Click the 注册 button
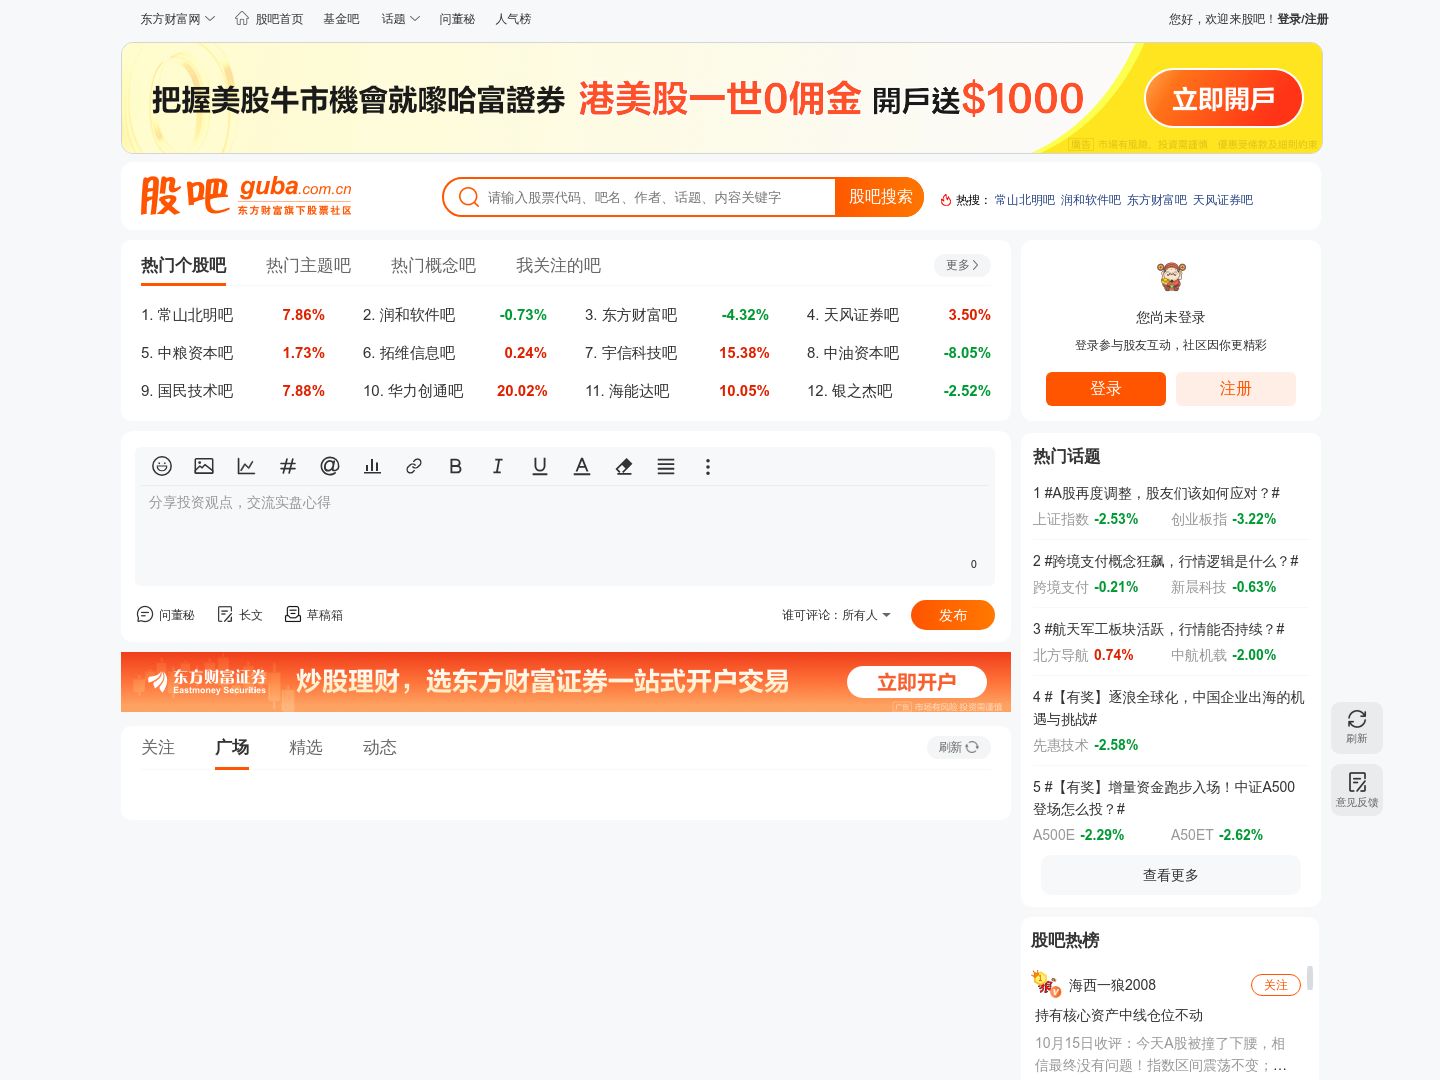The height and width of the screenshot is (1080, 1440). pos(1236,389)
